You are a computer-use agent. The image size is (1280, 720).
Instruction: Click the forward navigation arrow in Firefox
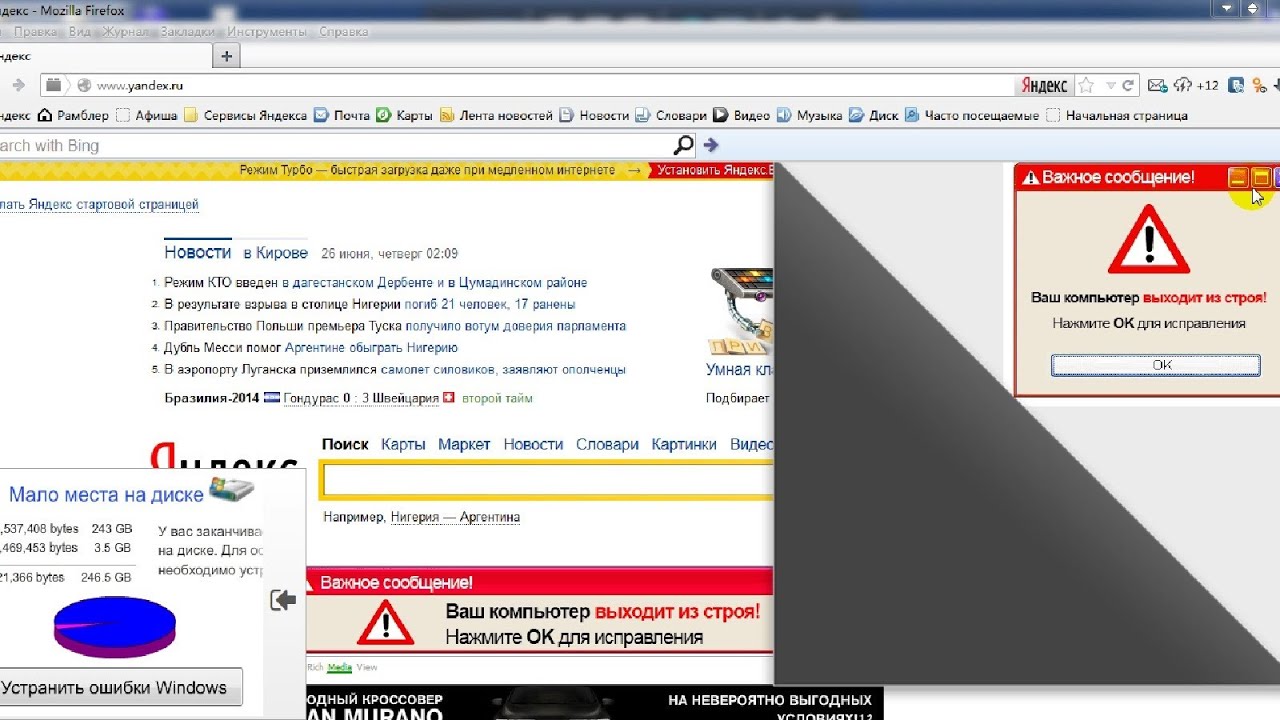17,86
